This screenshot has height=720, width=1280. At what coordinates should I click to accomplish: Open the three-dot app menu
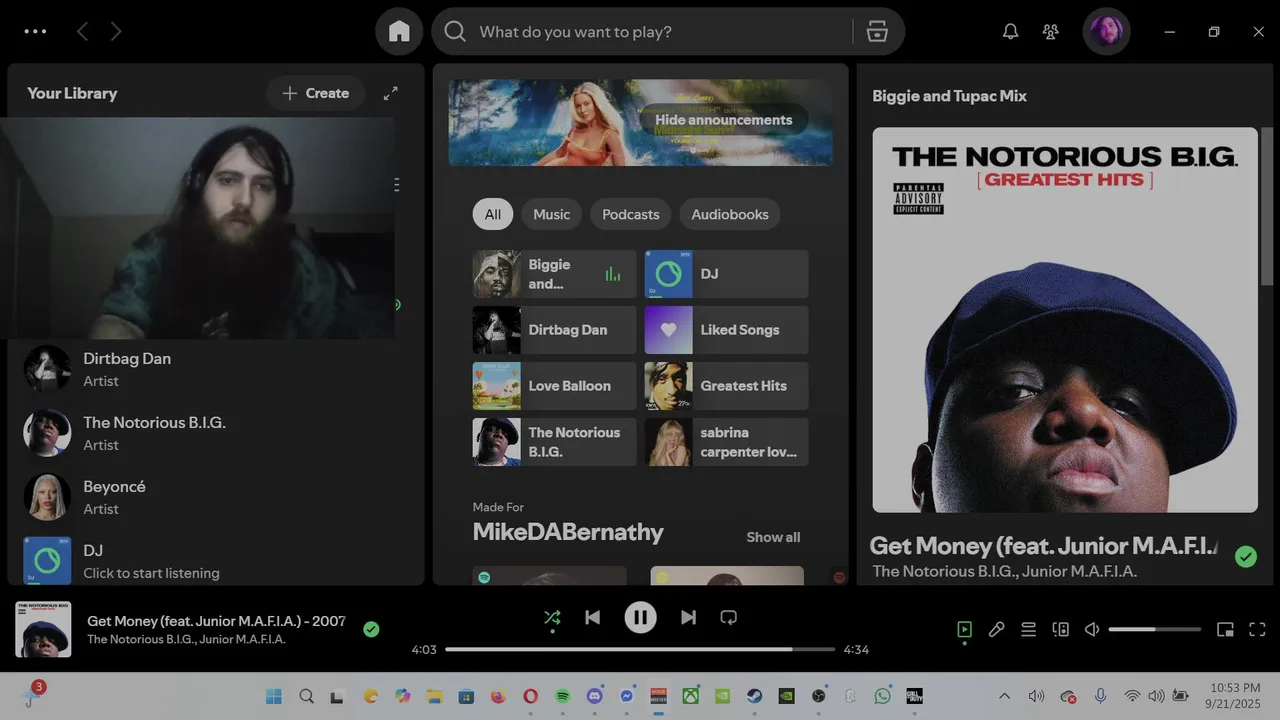[x=35, y=32]
